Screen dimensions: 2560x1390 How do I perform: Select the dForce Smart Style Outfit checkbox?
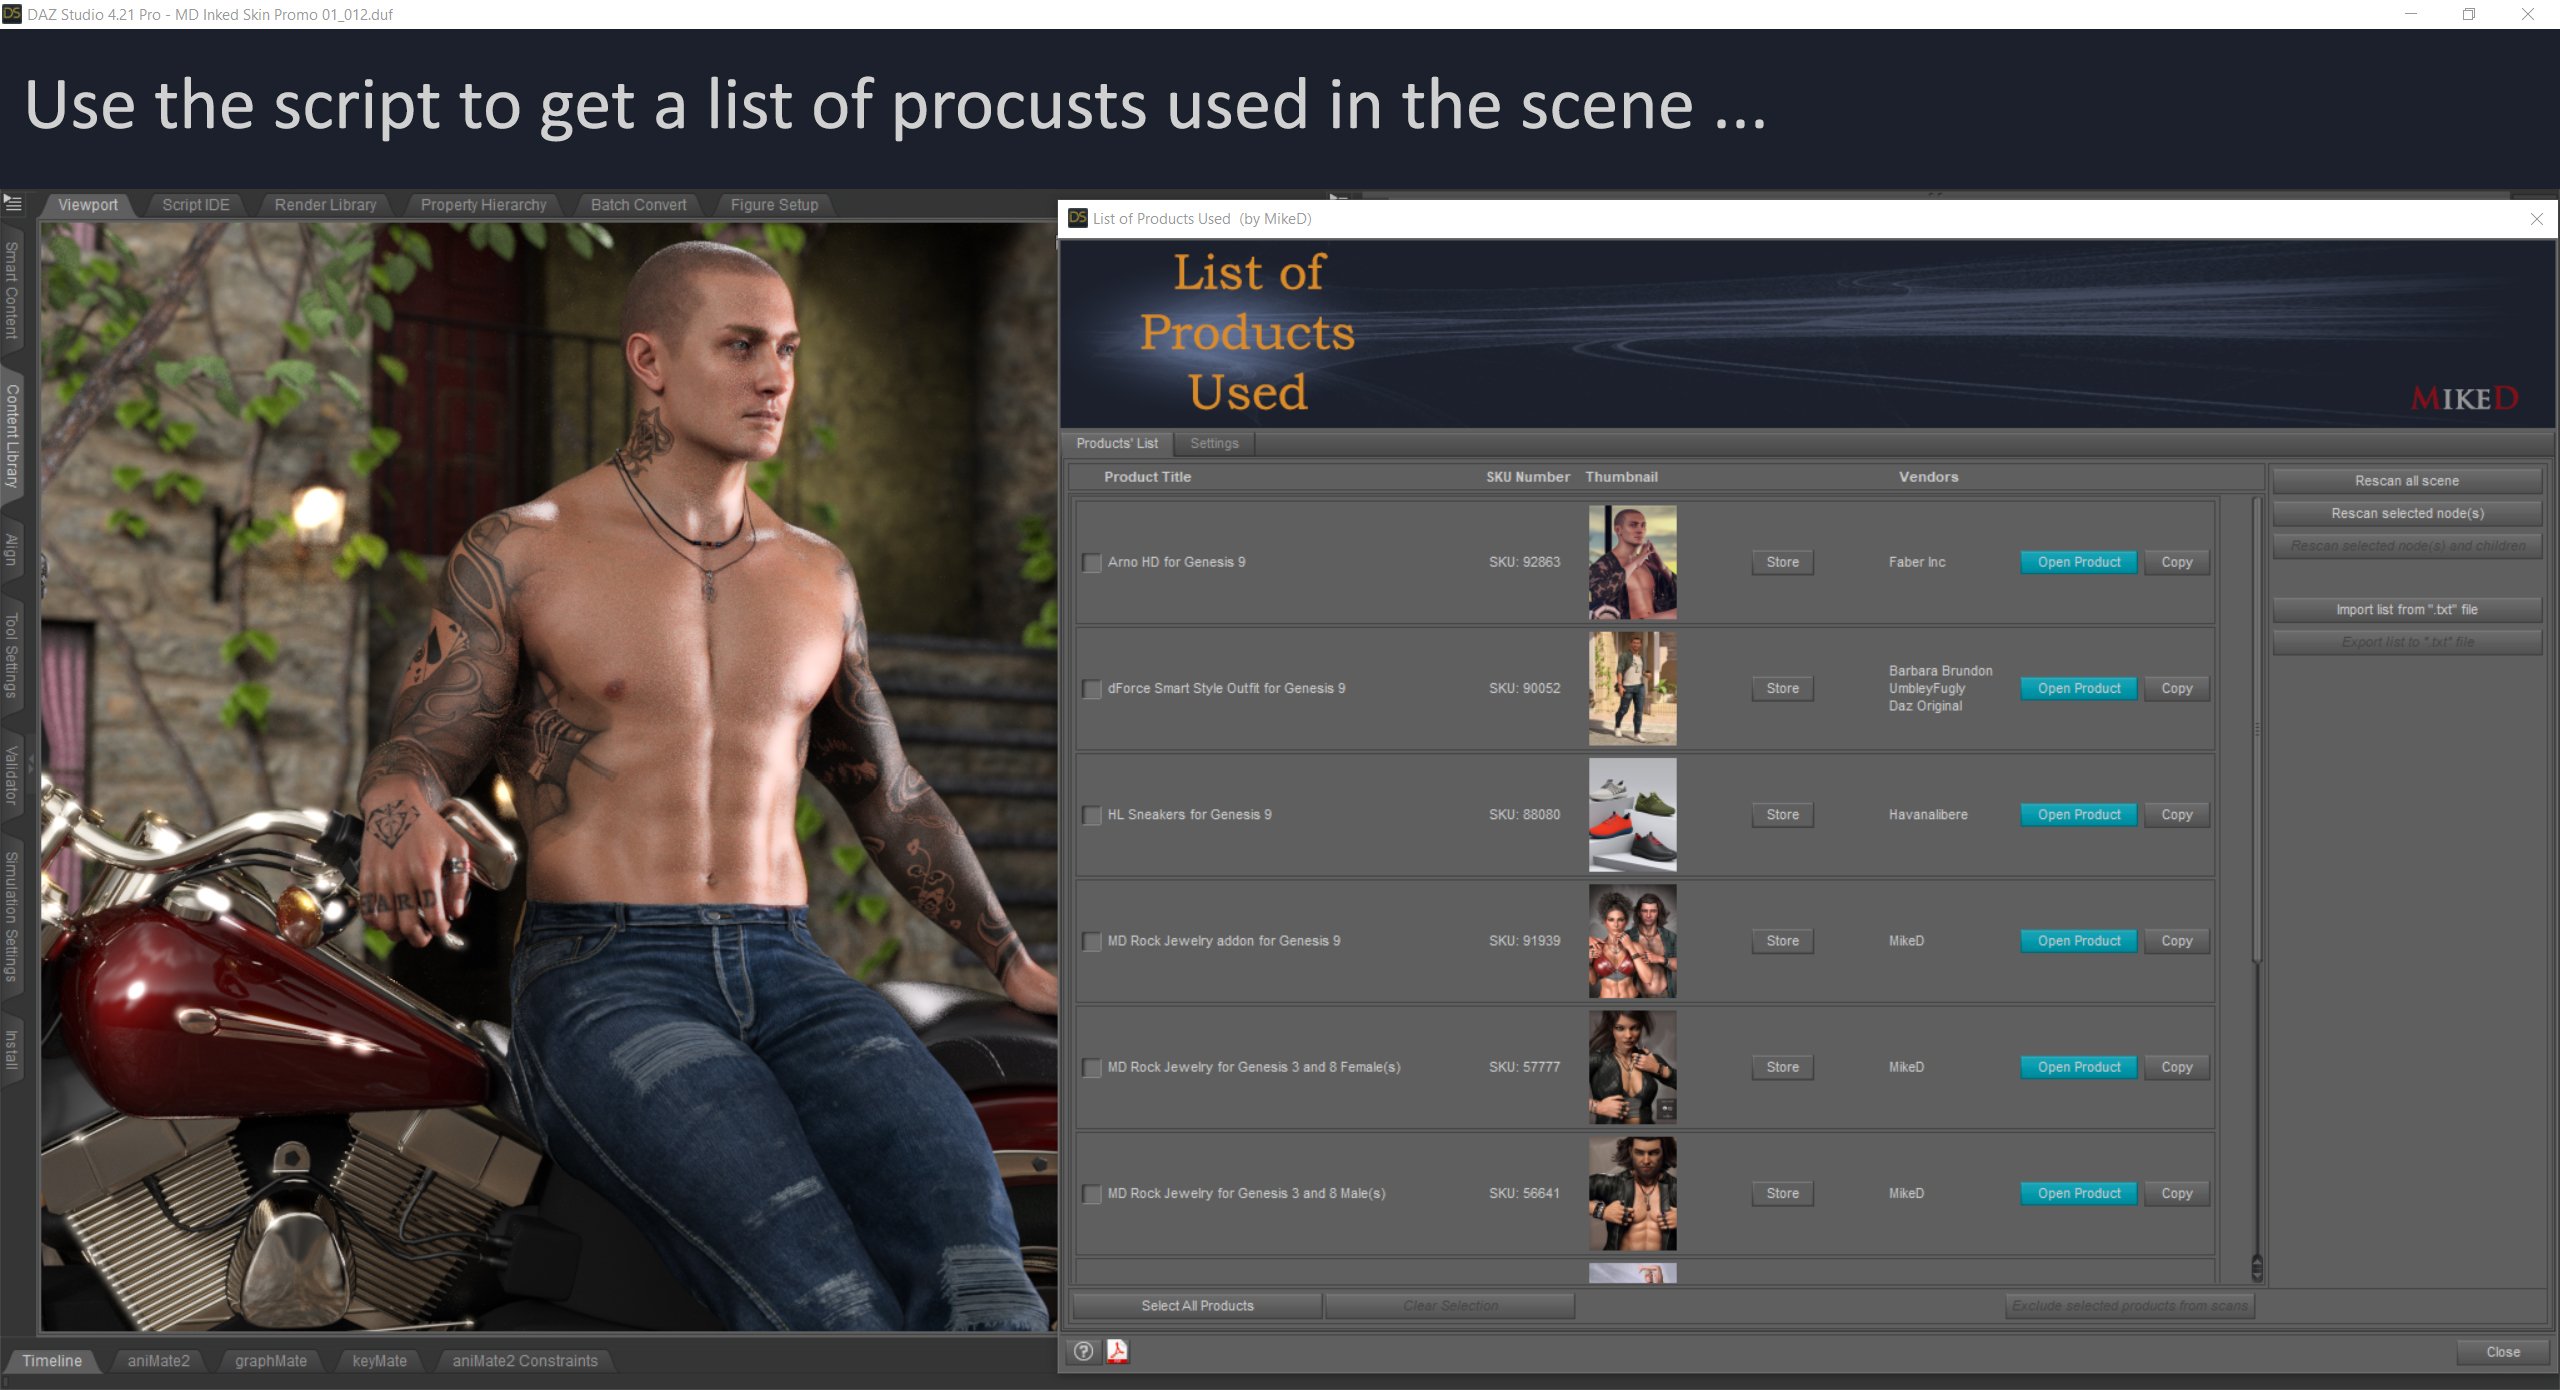click(x=1091, y=688)
